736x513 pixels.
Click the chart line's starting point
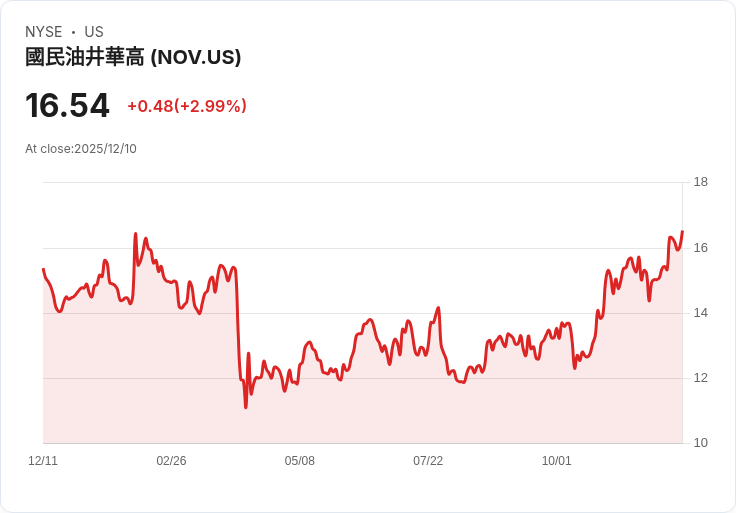click(43, 269)
